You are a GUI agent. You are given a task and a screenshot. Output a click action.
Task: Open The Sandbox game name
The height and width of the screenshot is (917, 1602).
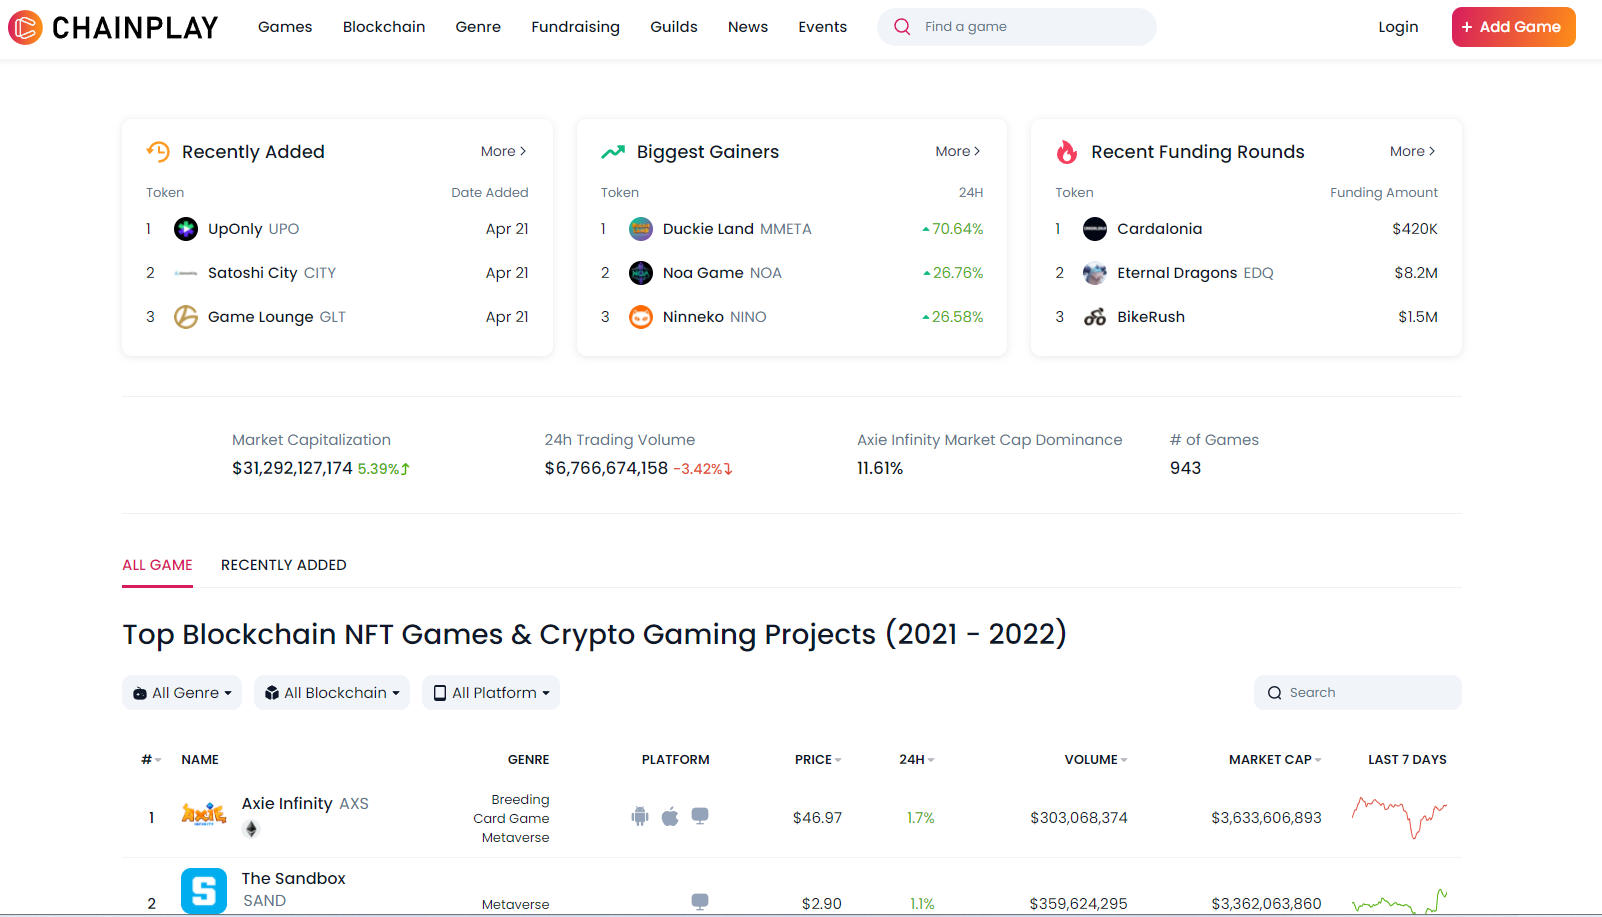[x=293, y=879]
